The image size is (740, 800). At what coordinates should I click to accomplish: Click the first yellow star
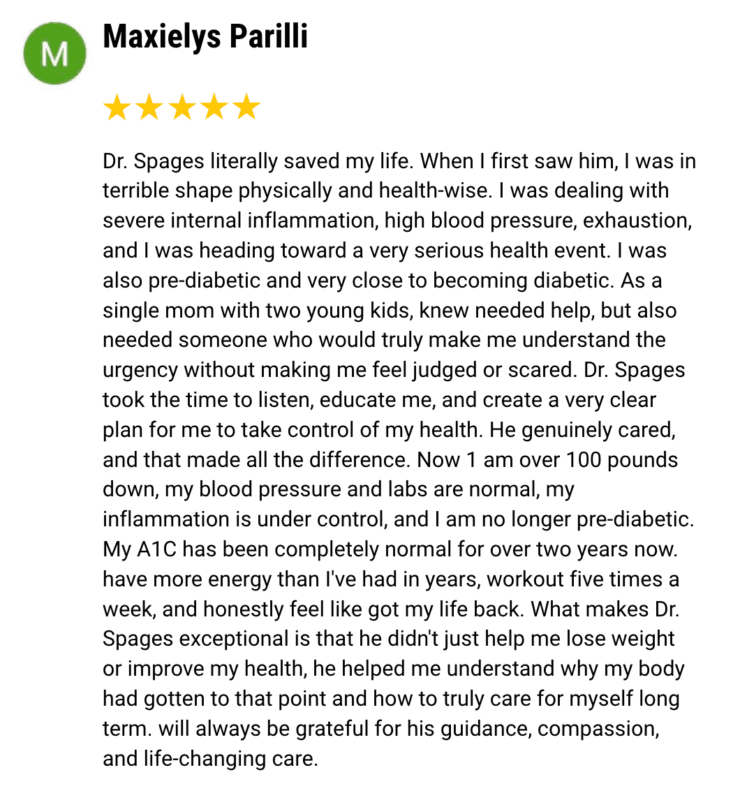point(117,107)
